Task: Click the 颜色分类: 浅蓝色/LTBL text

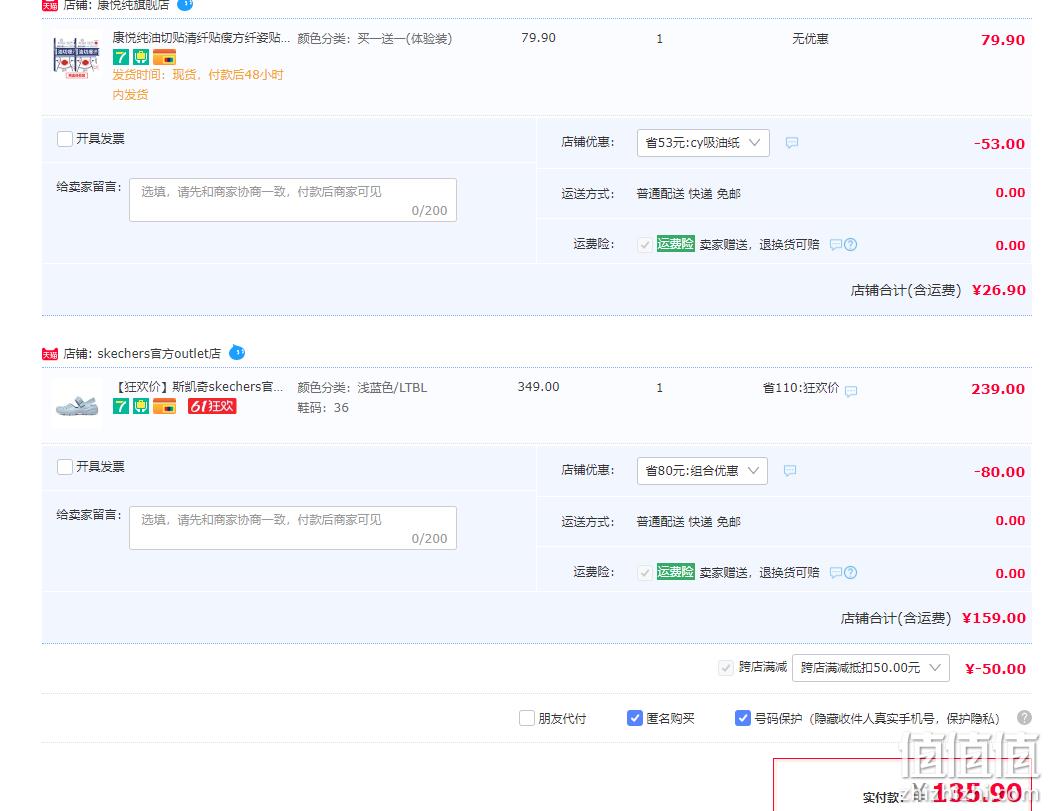Action: 362,387
